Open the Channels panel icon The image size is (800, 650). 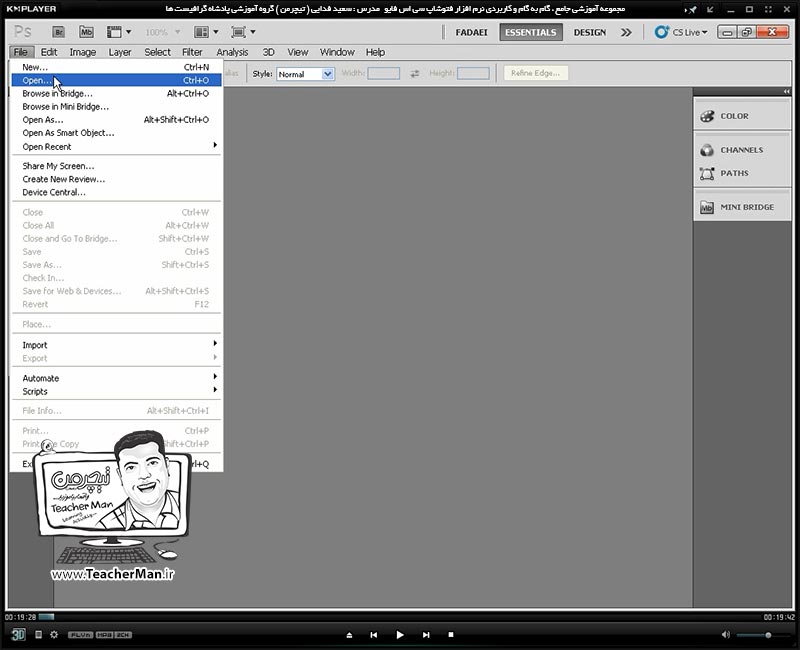[707, 150]
